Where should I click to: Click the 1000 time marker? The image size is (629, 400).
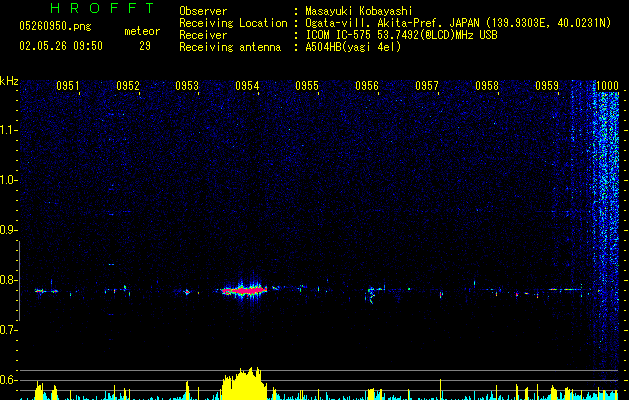point(607,86)
